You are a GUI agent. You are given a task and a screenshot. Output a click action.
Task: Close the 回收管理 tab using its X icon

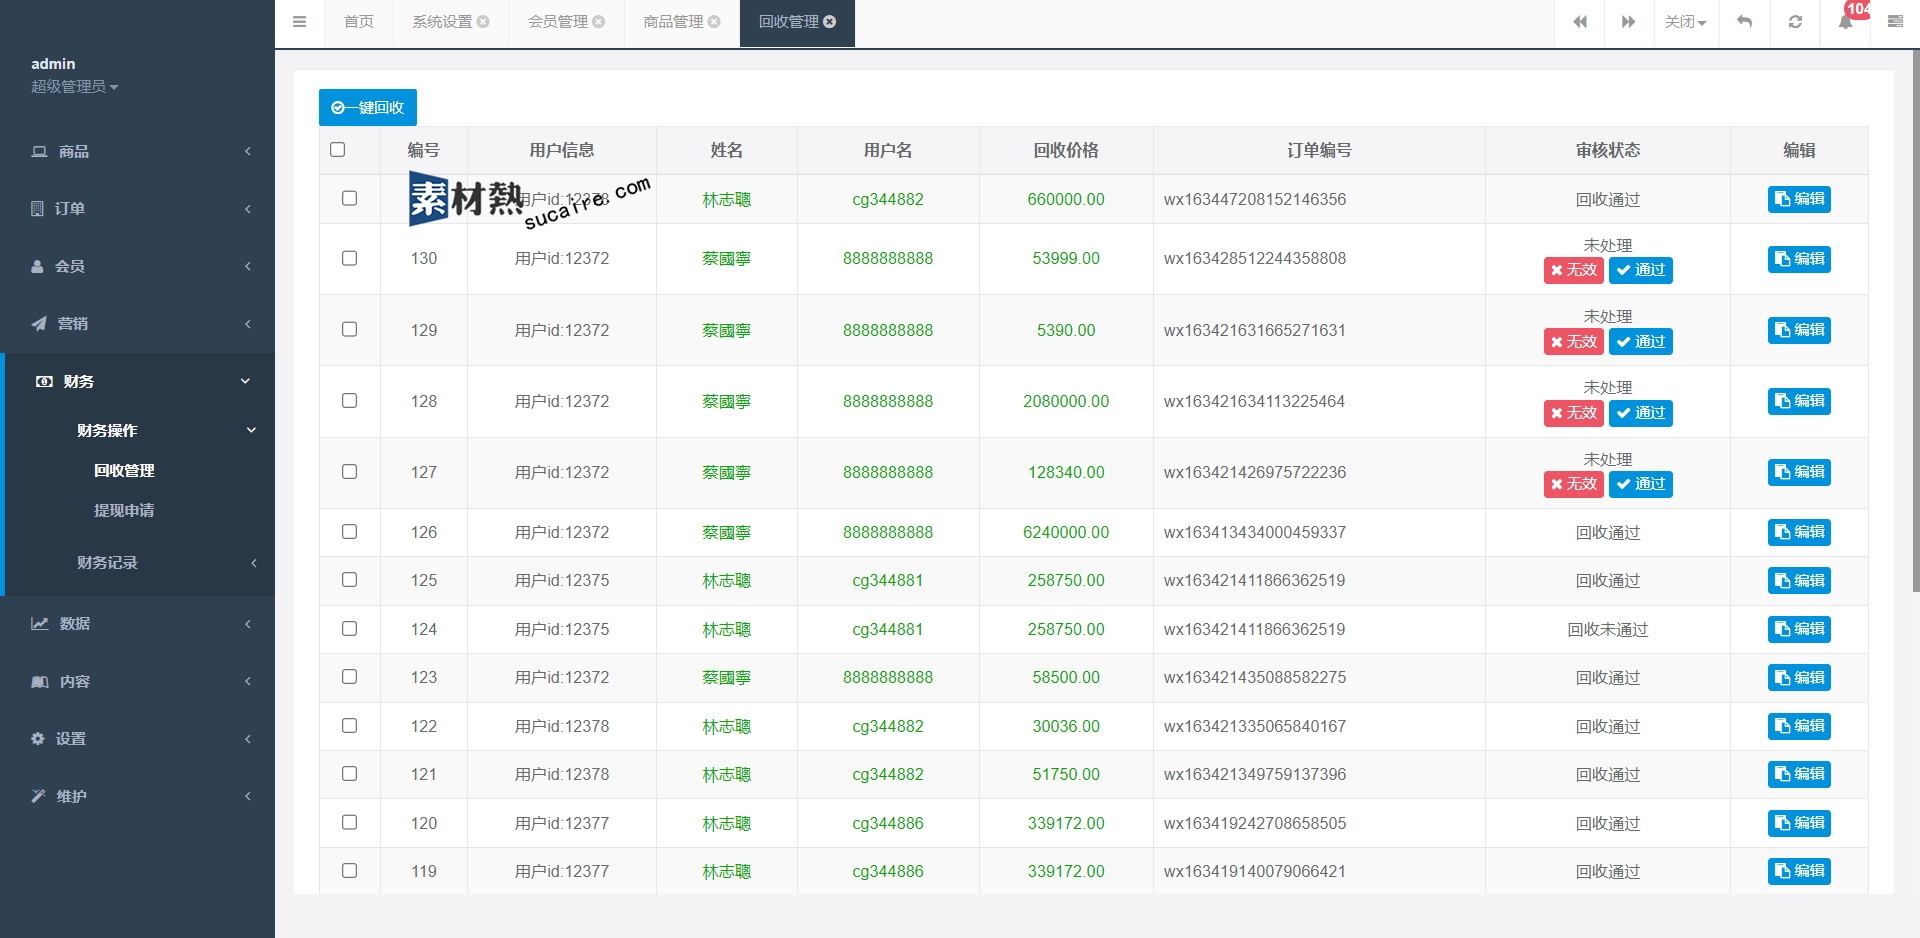pyautogui.click(x=830, y=22)
